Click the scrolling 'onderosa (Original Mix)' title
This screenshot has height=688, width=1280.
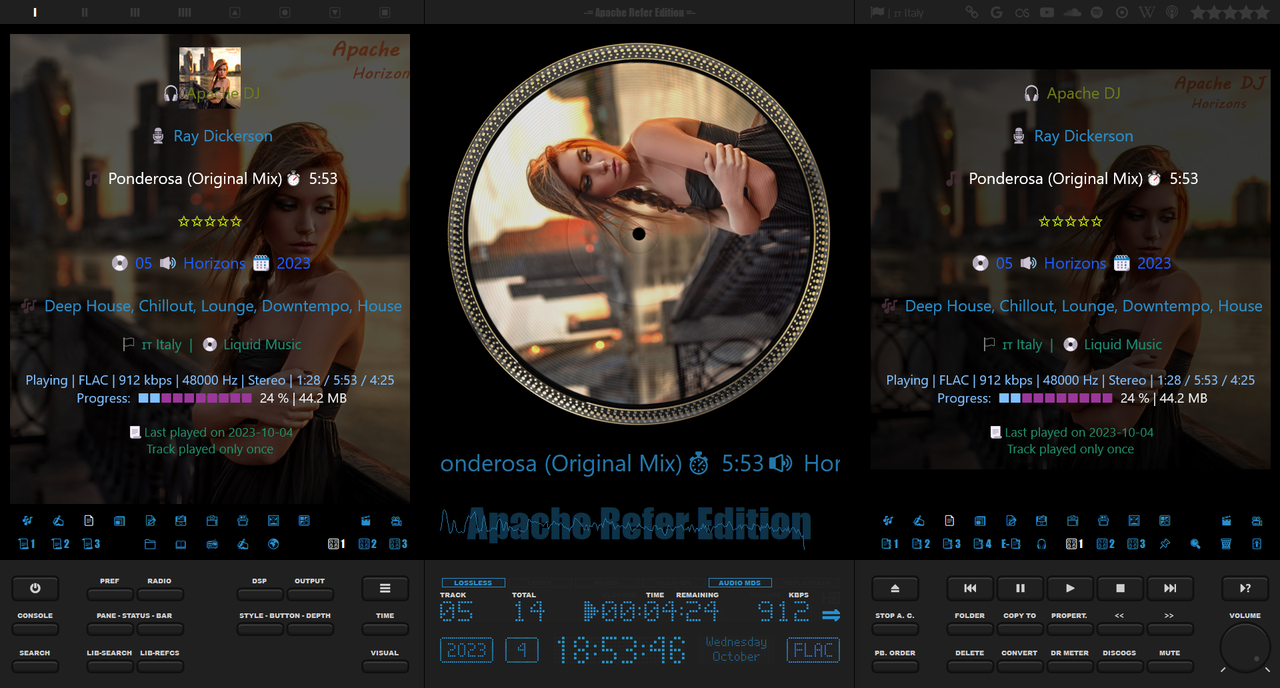(x=560, y=464)
